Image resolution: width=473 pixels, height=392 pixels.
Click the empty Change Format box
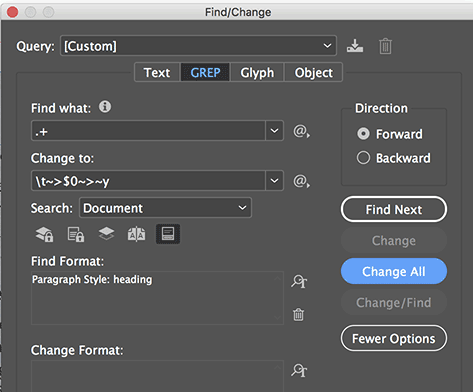tap(157, 376)
